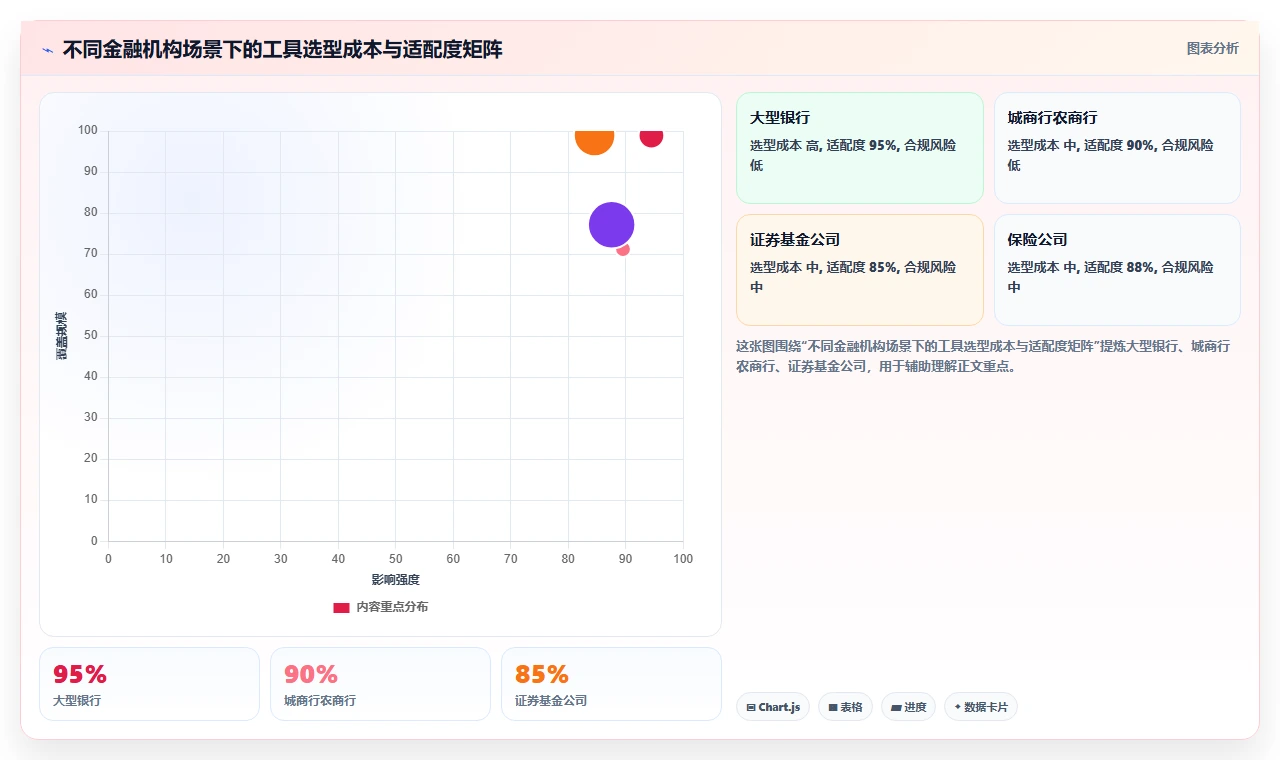Click the chart title text
This screenshot has width=1280, height=760.
tap(282, 49)
